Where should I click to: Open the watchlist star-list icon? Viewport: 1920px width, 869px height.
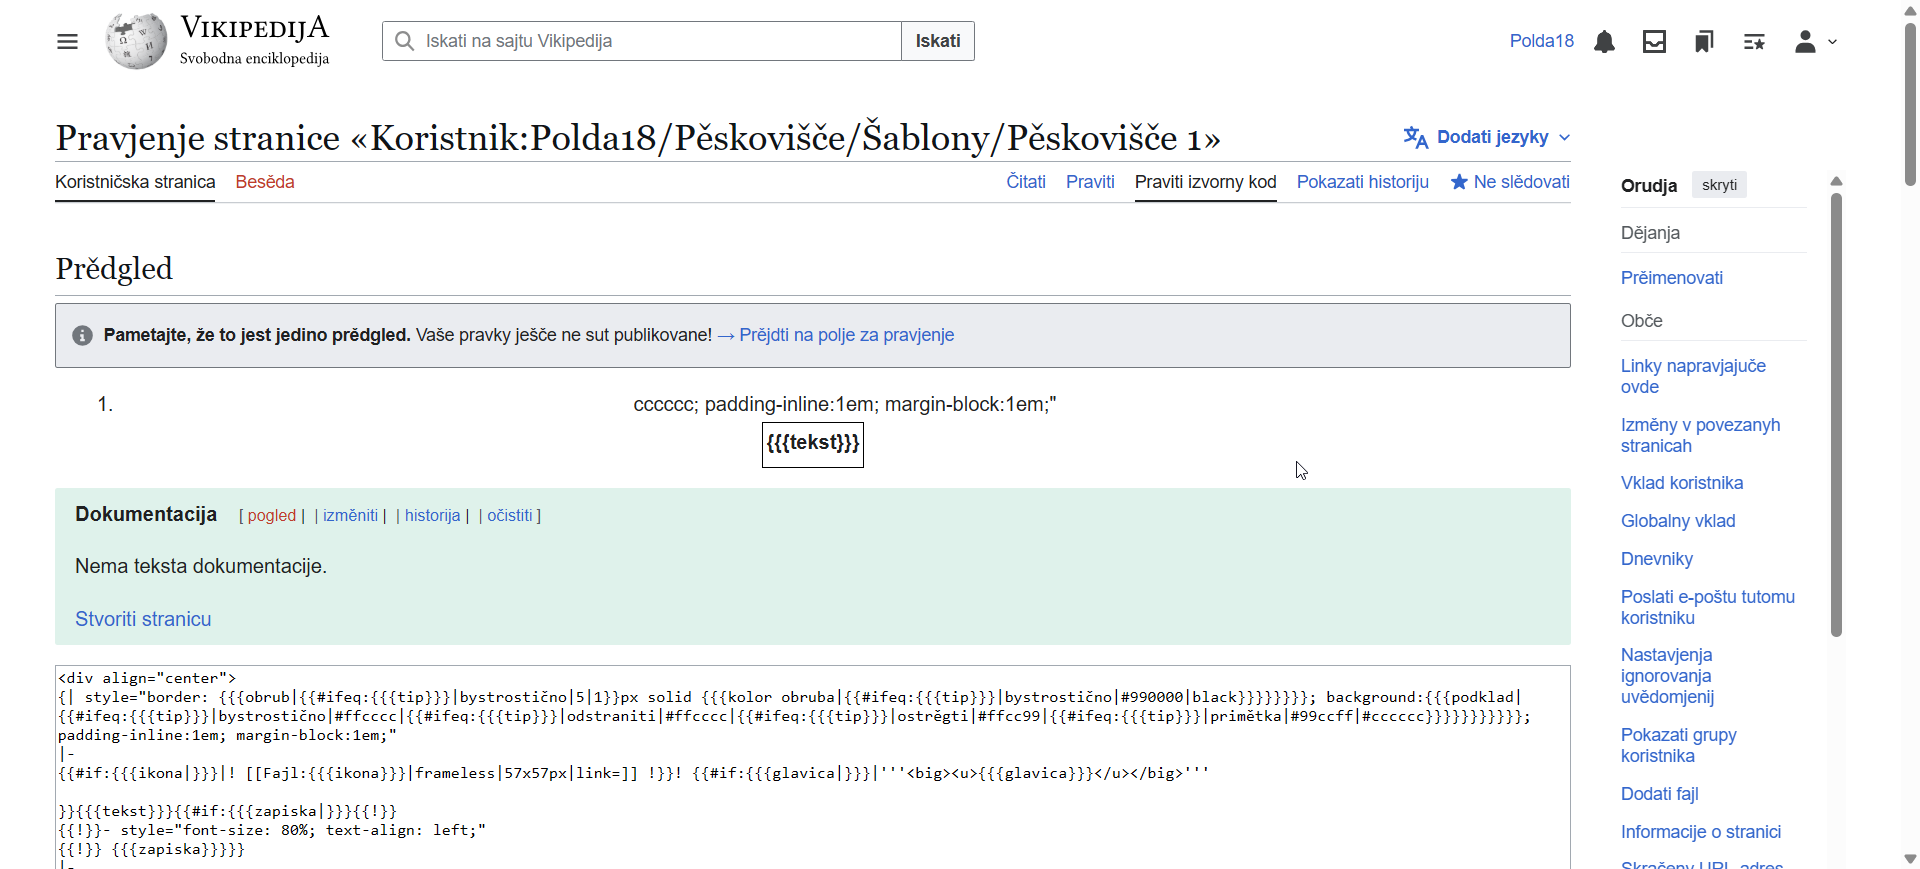coord(1754,41)
